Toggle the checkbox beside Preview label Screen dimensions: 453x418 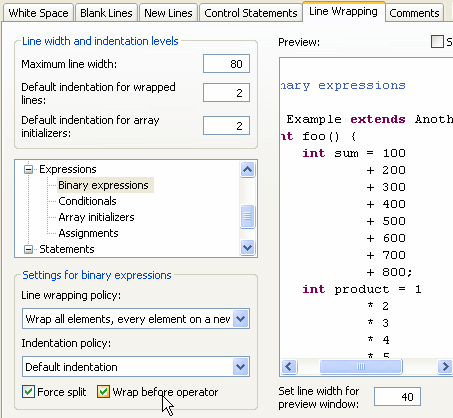point(437,42)
